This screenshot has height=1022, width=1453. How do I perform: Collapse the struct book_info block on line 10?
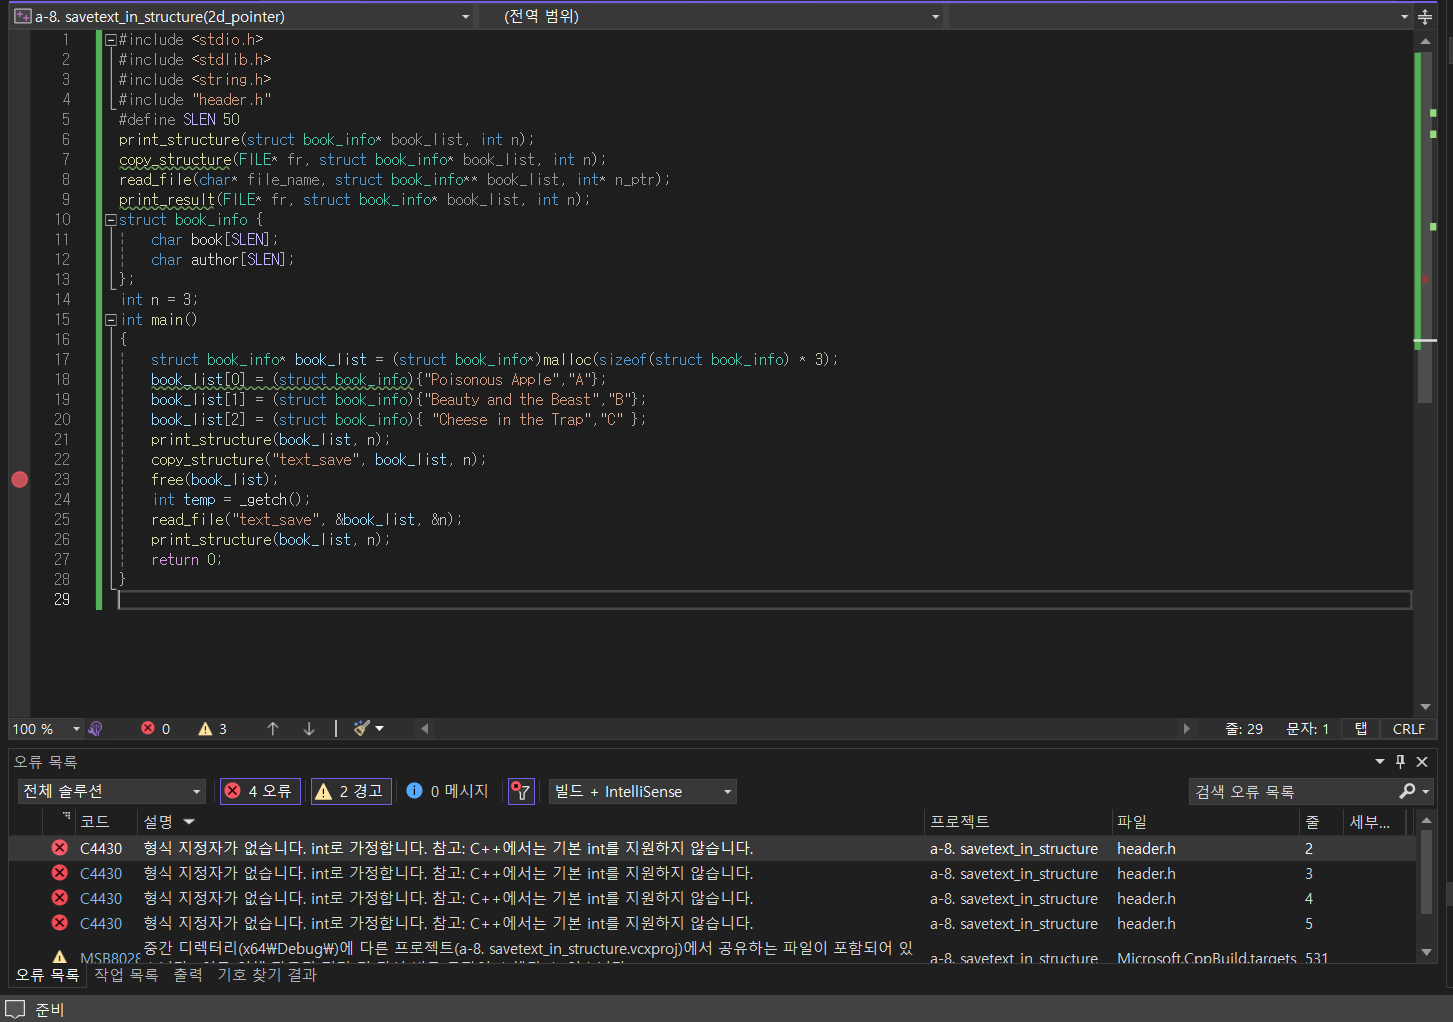[x=111, y=220]
